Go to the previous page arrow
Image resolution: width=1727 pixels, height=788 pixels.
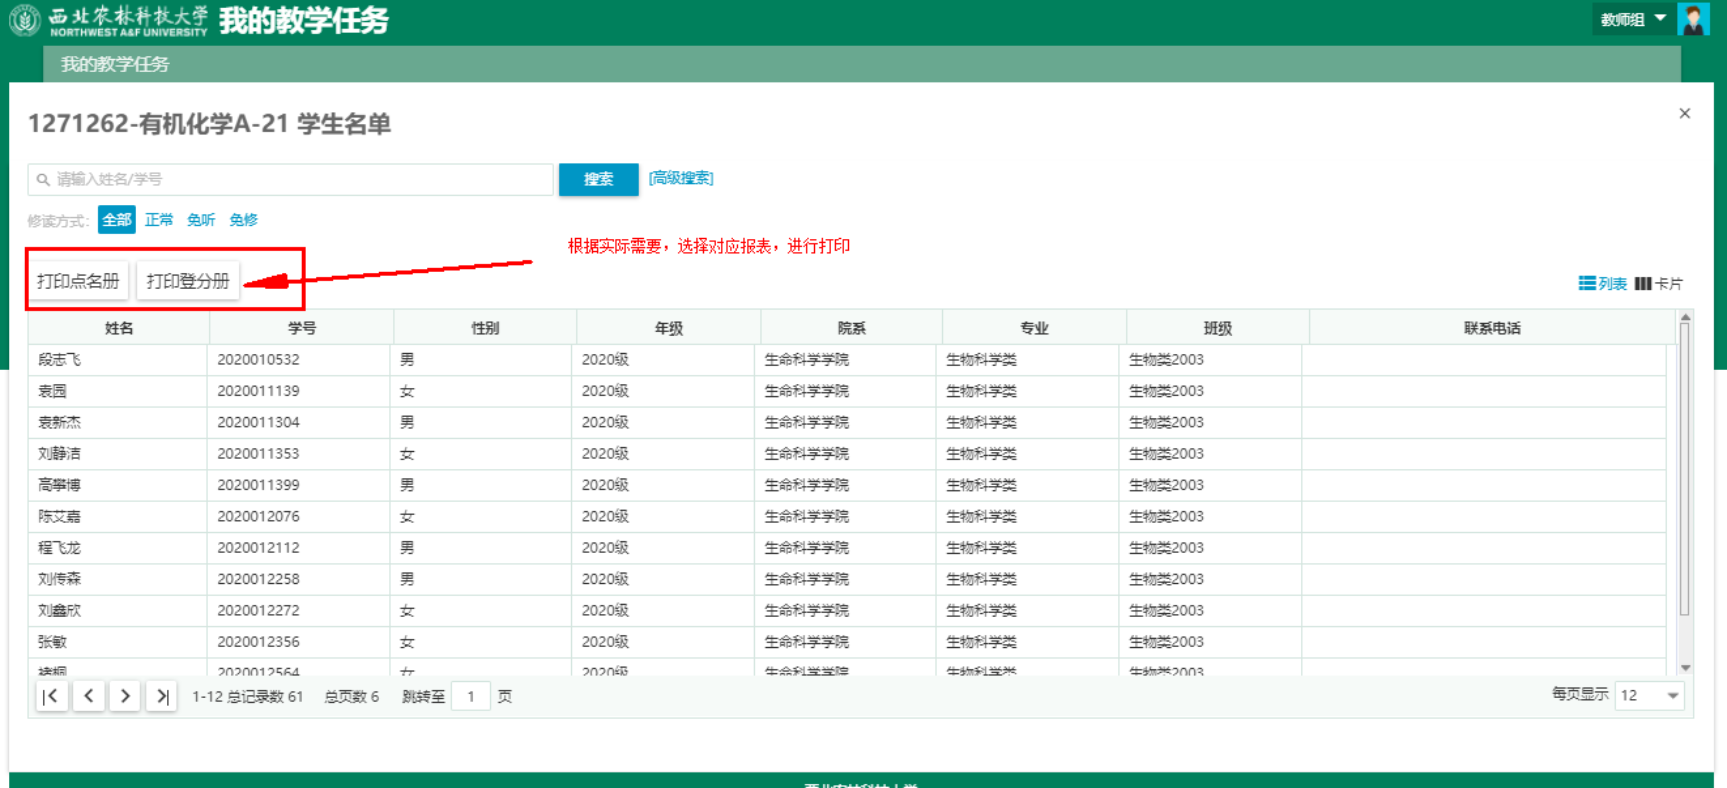coord(89,696)
